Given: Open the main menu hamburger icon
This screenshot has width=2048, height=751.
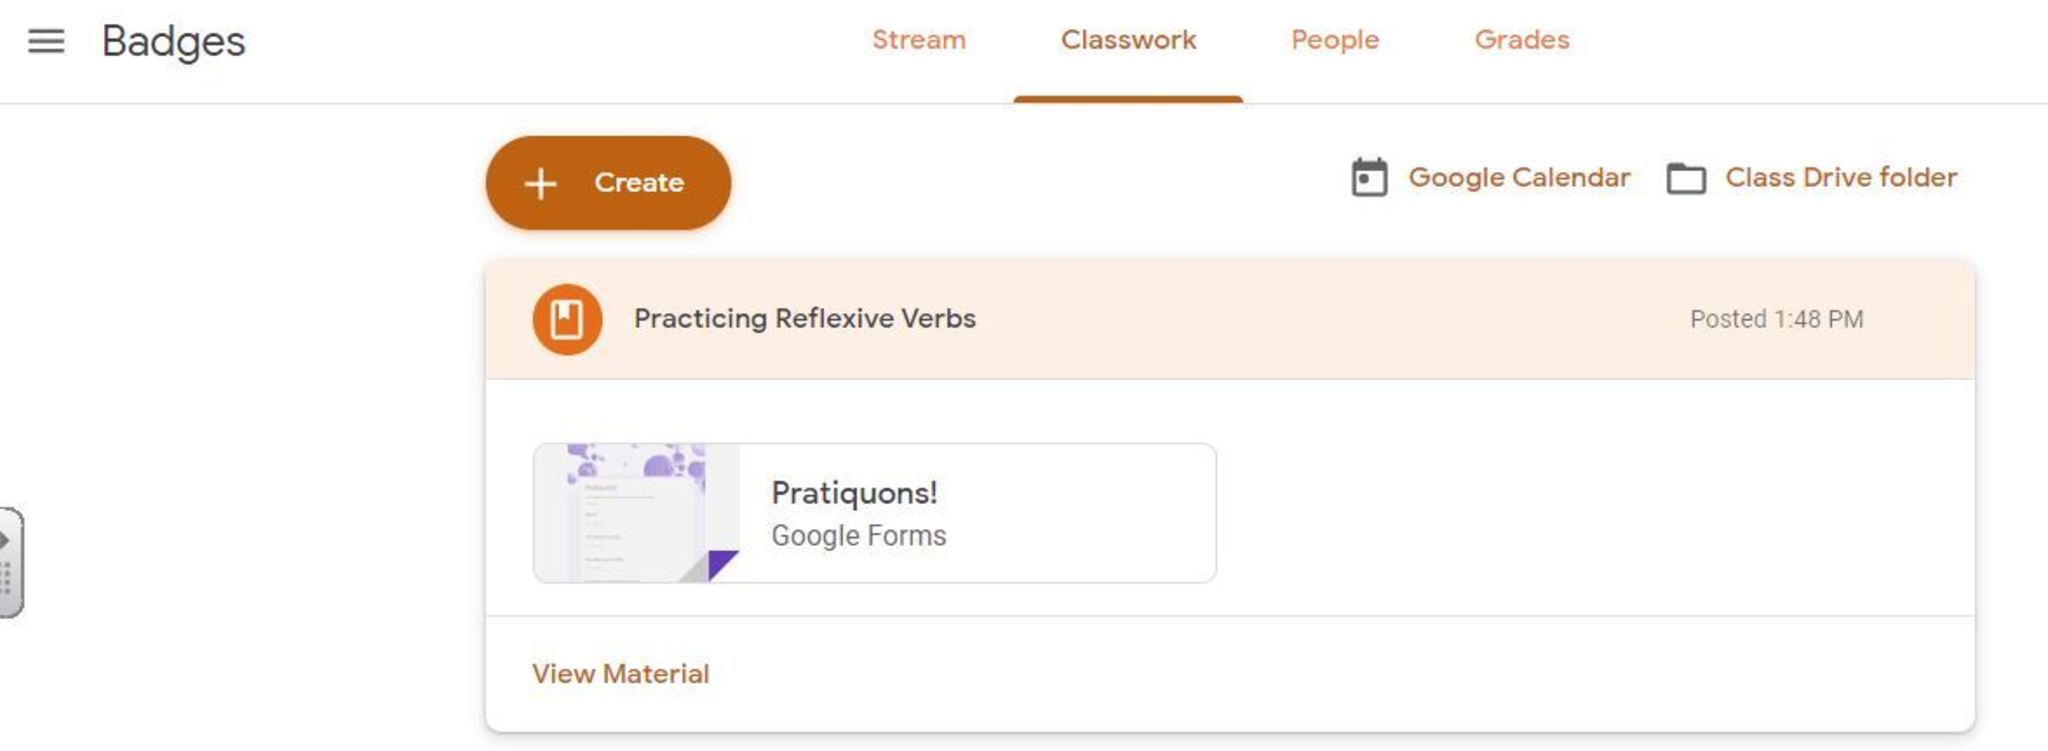Looking at the screenshot, I should 46,41.
